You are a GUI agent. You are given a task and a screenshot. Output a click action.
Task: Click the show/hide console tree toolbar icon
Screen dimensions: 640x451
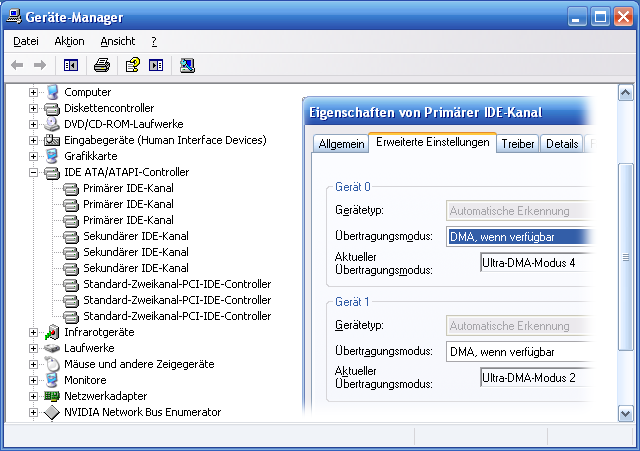click(71, 65)
